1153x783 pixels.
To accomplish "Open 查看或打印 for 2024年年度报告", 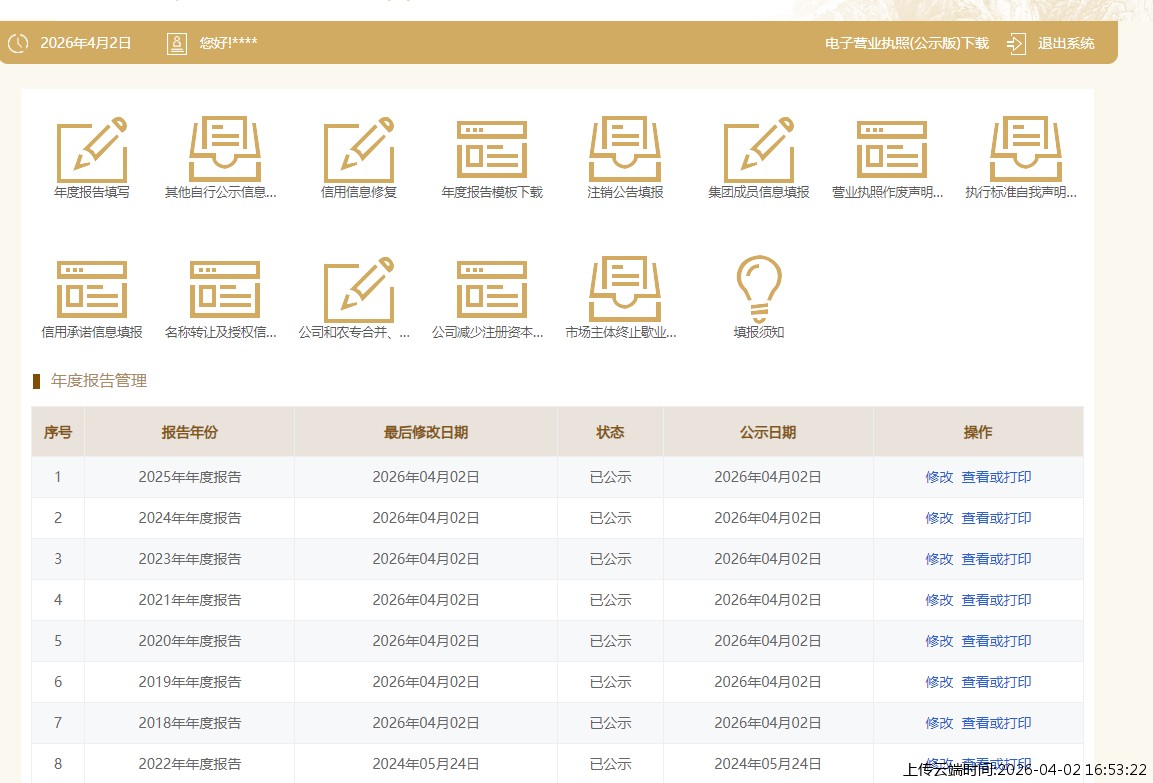I will click(x=996, y=518).
